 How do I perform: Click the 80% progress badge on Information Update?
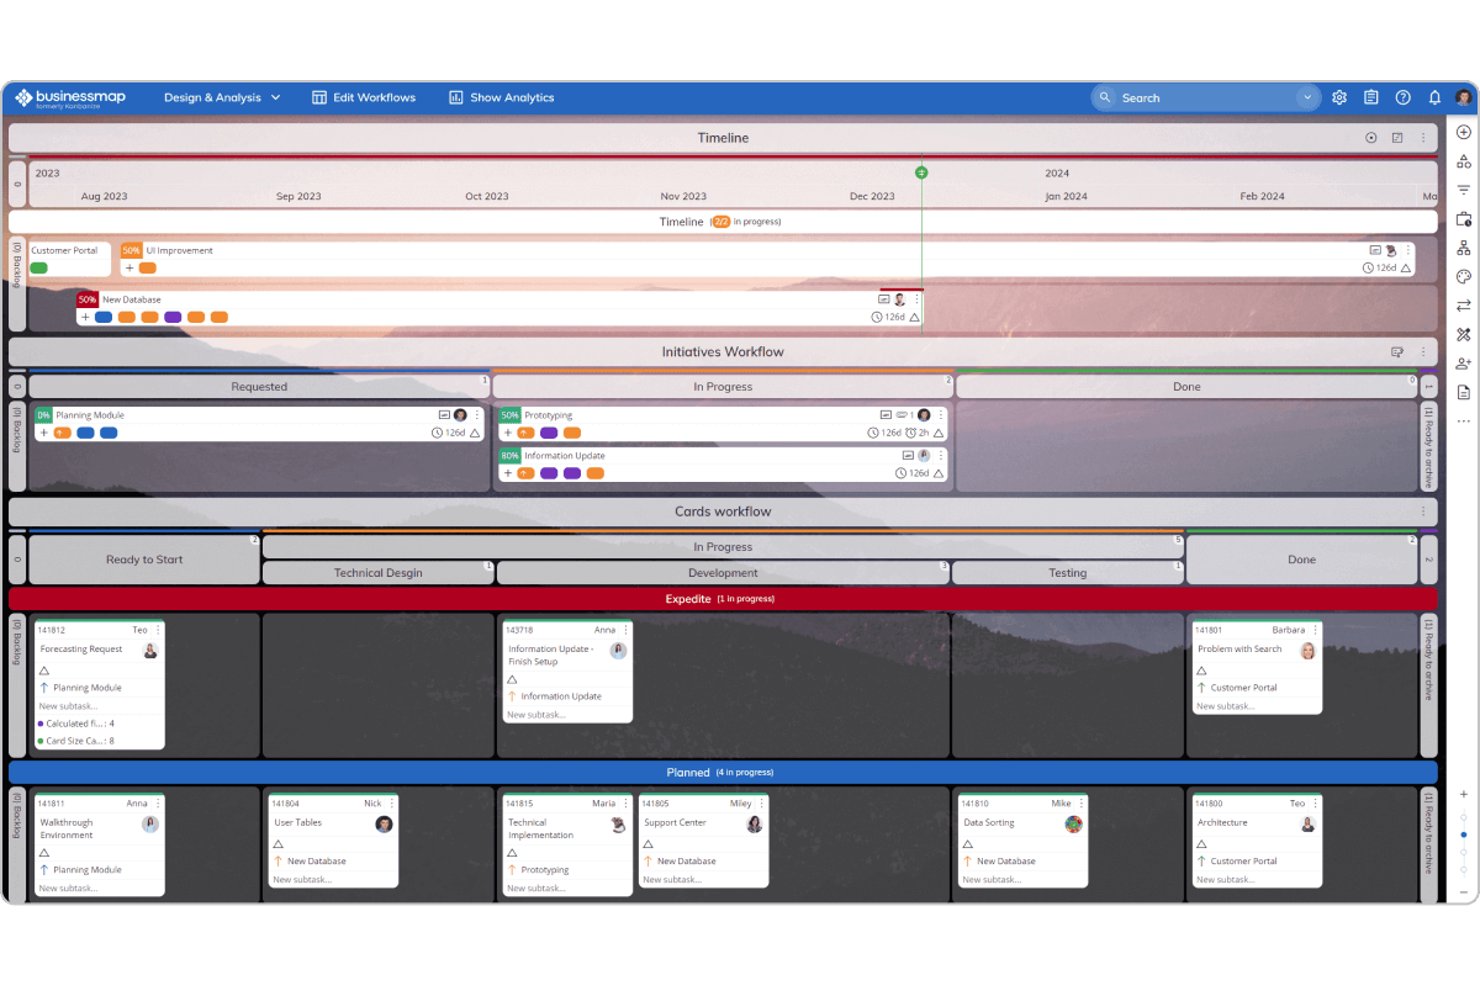(x=510, y=455)
